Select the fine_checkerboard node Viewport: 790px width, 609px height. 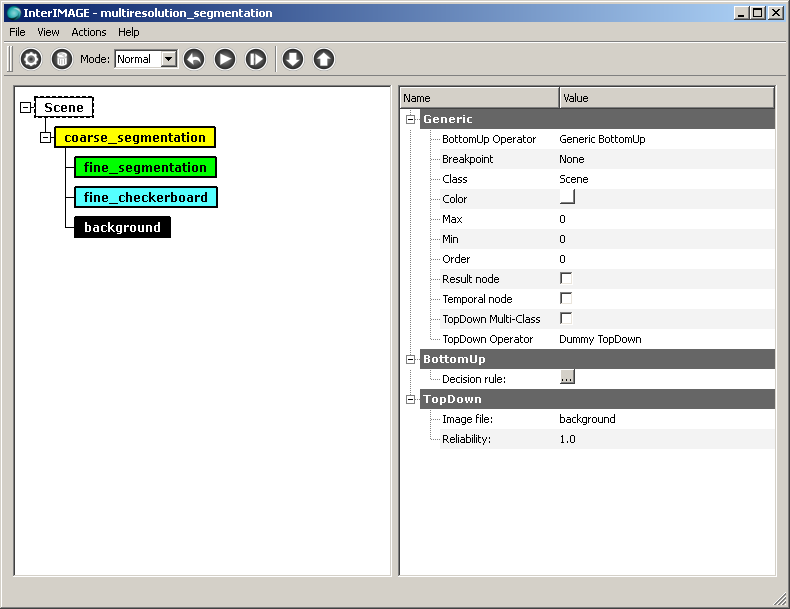pos(145,197)
